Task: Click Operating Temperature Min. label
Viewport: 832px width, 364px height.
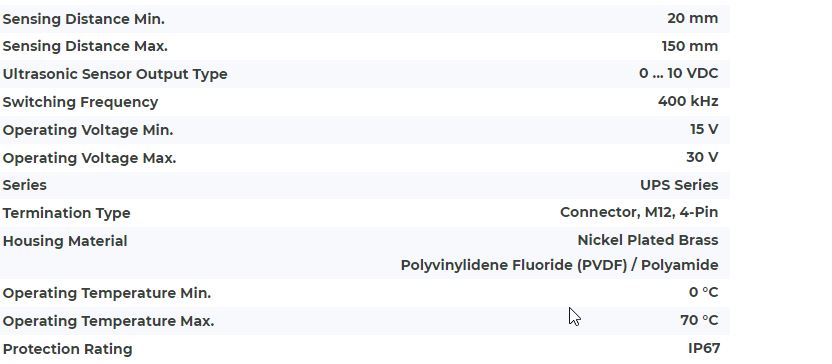Action: 107,293
